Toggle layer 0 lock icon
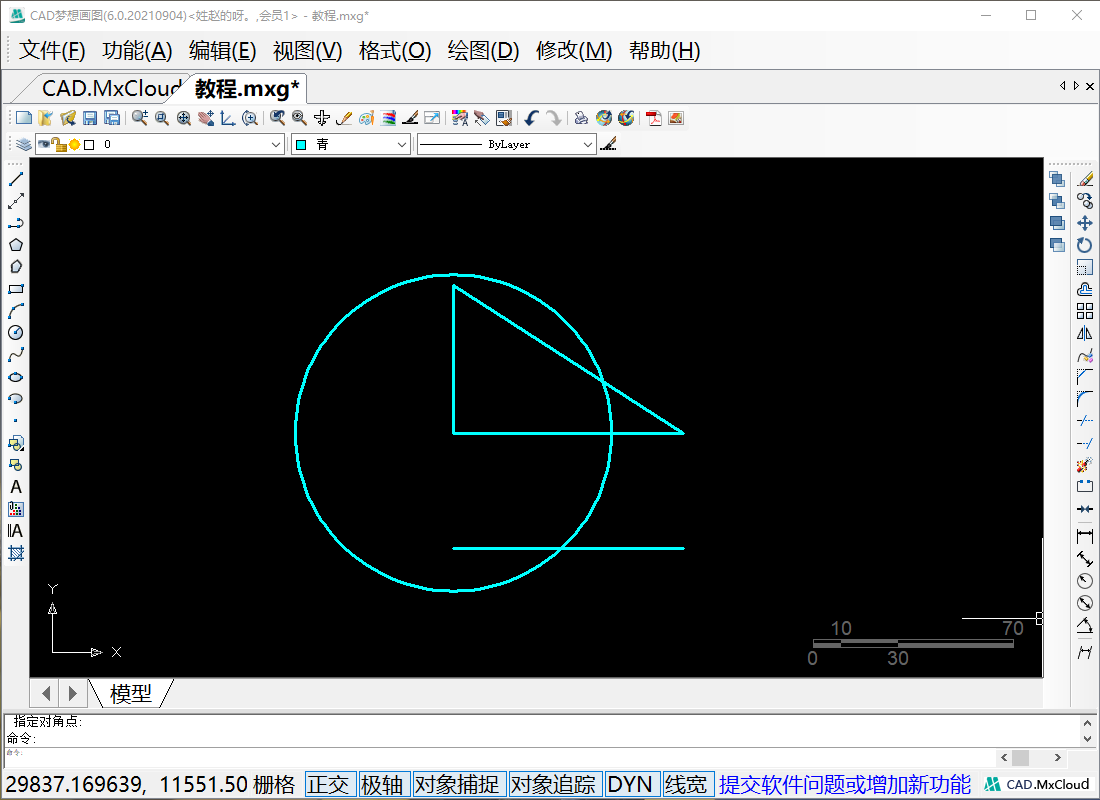Viewport: 1100px width, 800px height. coord(60,145)
